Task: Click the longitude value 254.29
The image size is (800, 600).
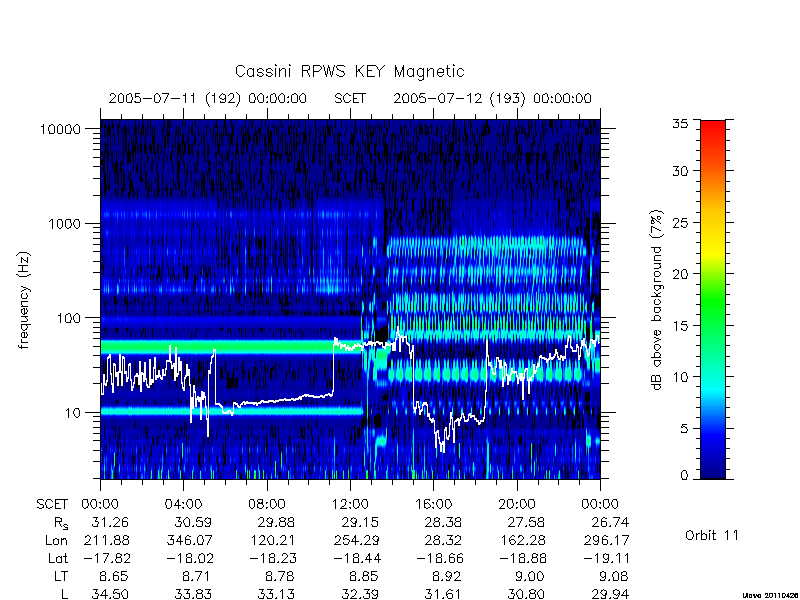Action: 356,540
